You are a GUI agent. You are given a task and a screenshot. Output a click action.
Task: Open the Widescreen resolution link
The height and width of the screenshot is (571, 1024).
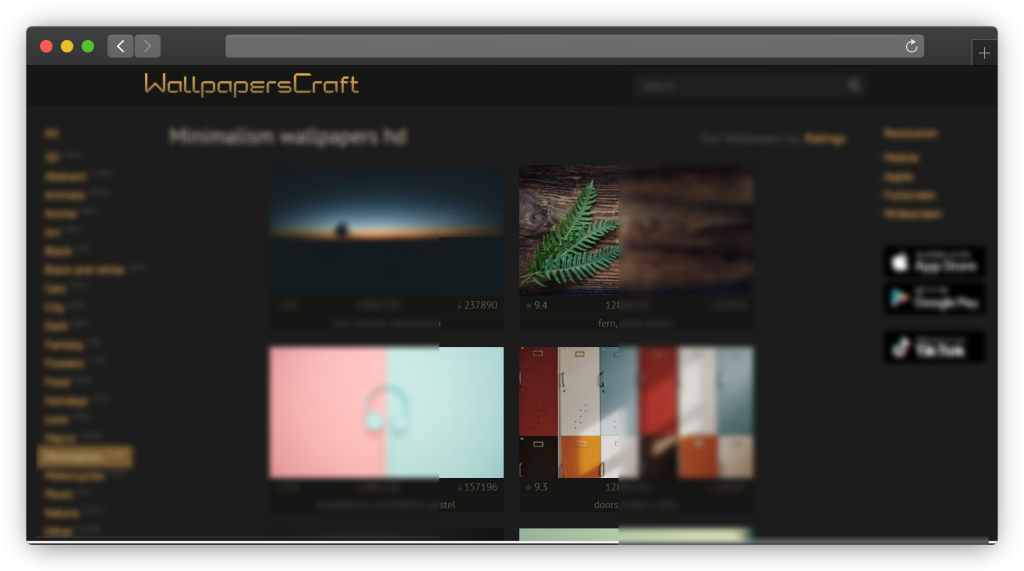(912, 213)
